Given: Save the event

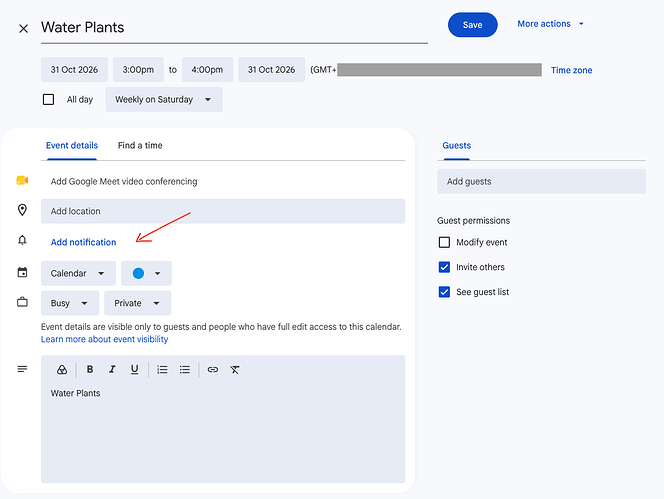Looking at the screenshot, I should (473, 25).
